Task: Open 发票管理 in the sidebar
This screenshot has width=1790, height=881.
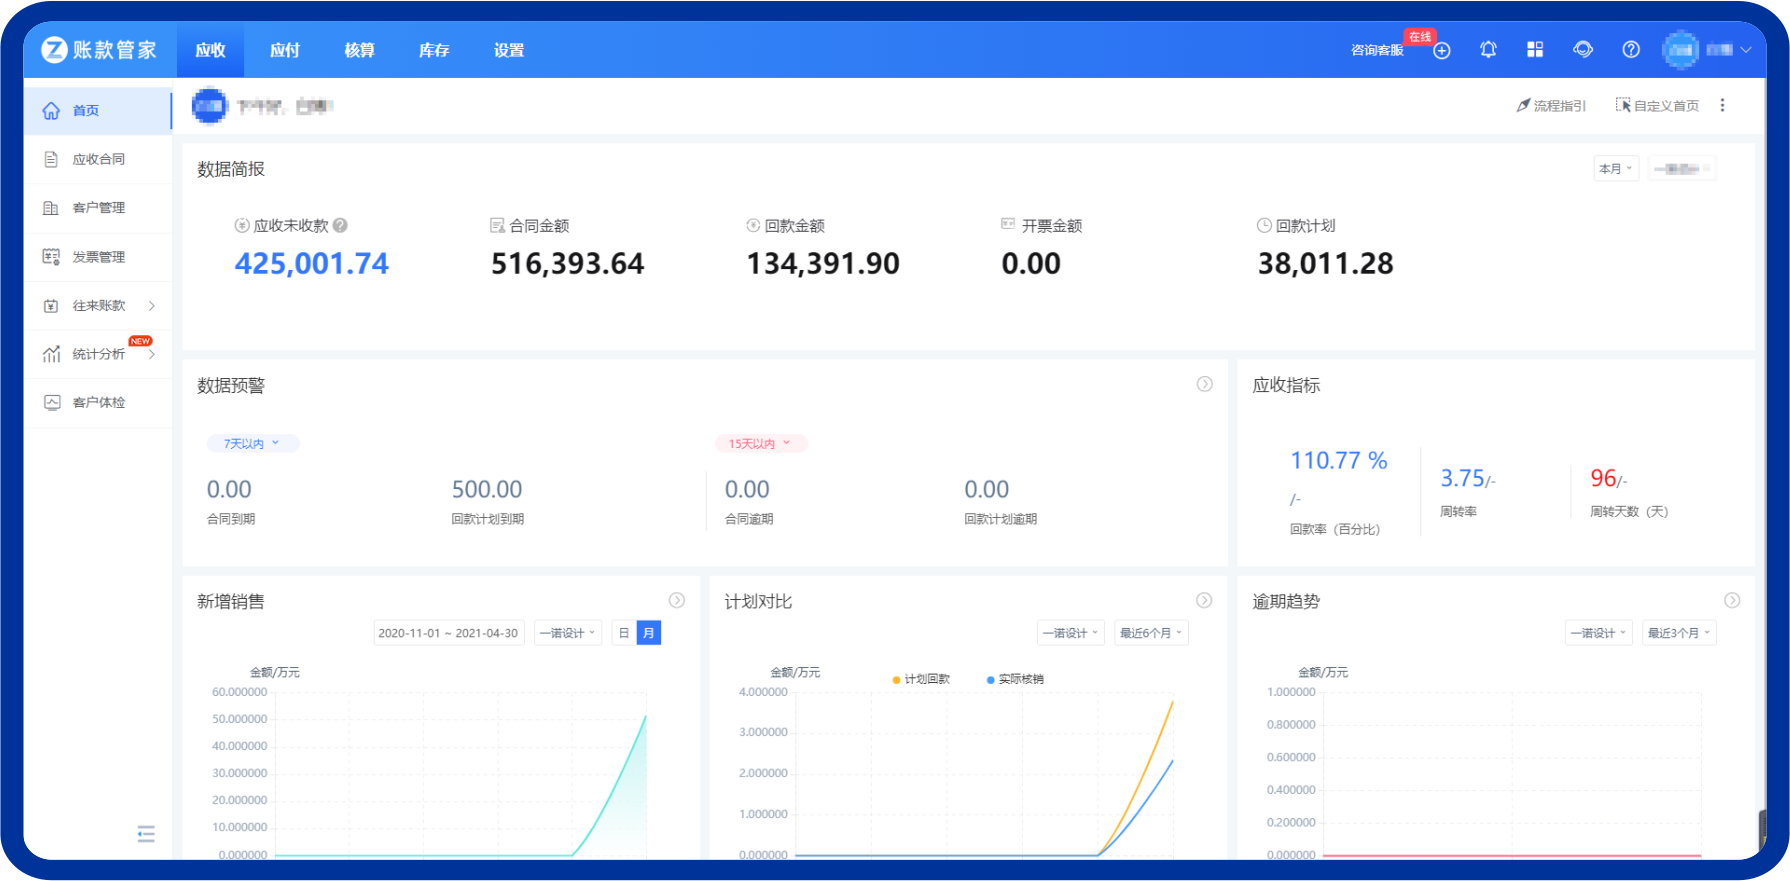Action: click(x=98, y=257)
